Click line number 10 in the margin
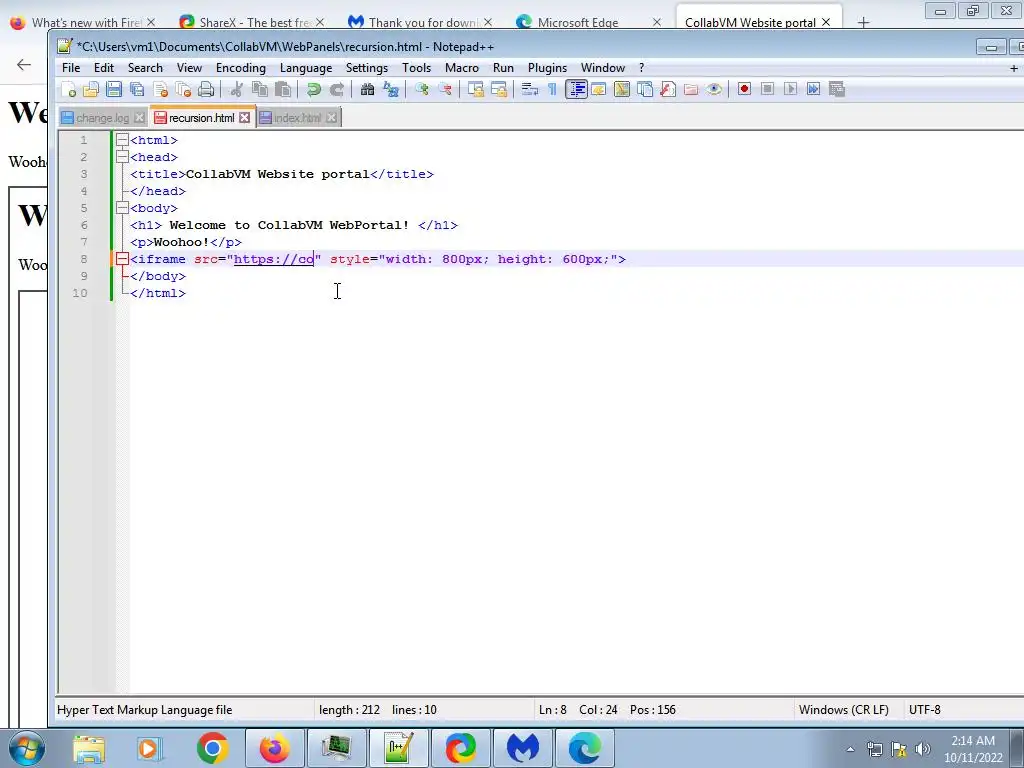Image resolution: width=1024 pixels, height=768 pixels. point(80,293)
